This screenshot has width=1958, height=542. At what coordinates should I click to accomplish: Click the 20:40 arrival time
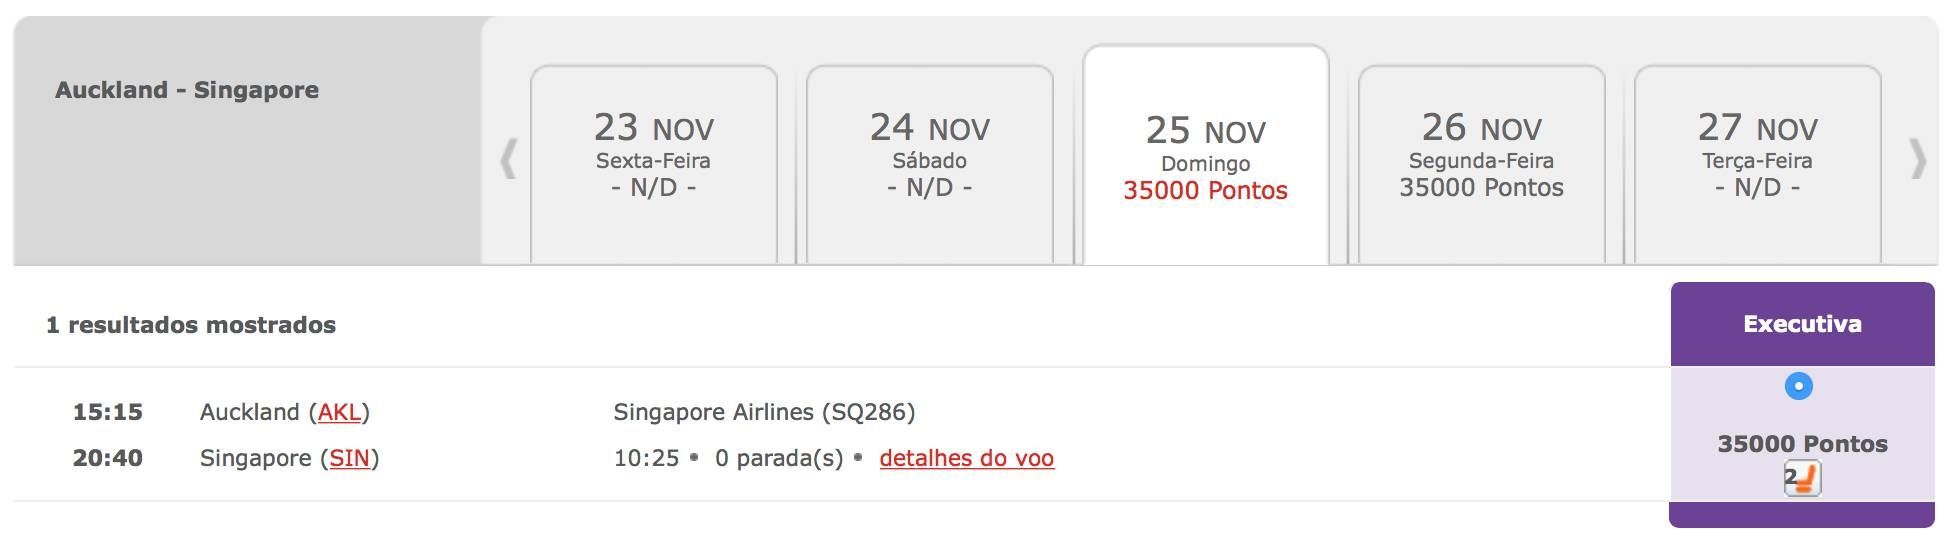108,458
